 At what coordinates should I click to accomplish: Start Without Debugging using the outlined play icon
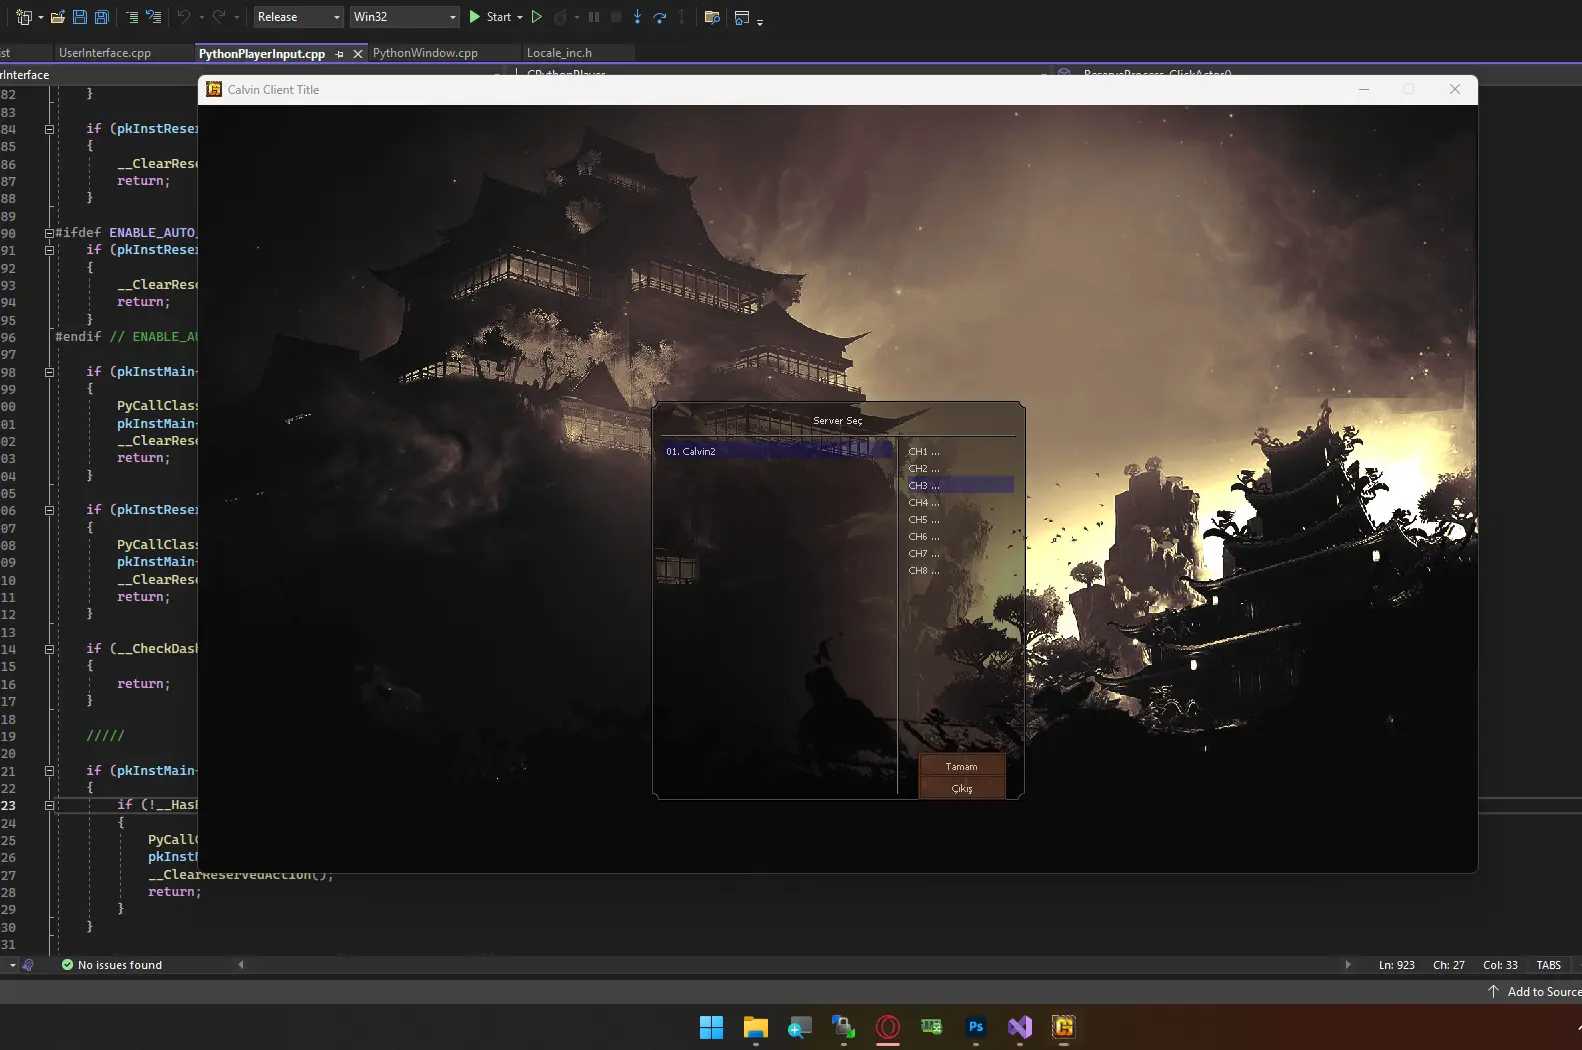pyautogui.click(x=537, y=17)
